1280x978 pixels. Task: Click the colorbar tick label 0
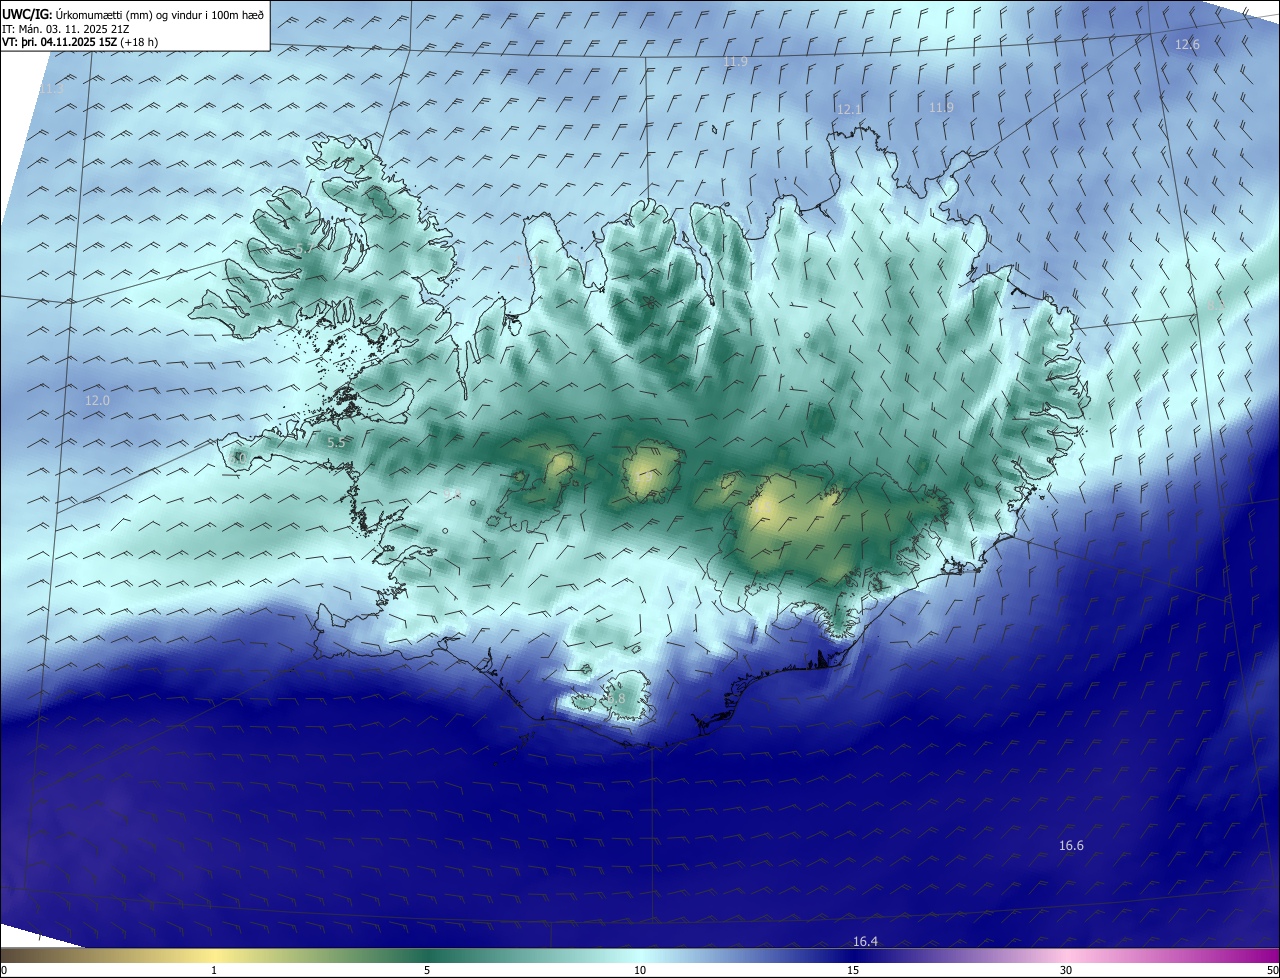coord(4,970)
